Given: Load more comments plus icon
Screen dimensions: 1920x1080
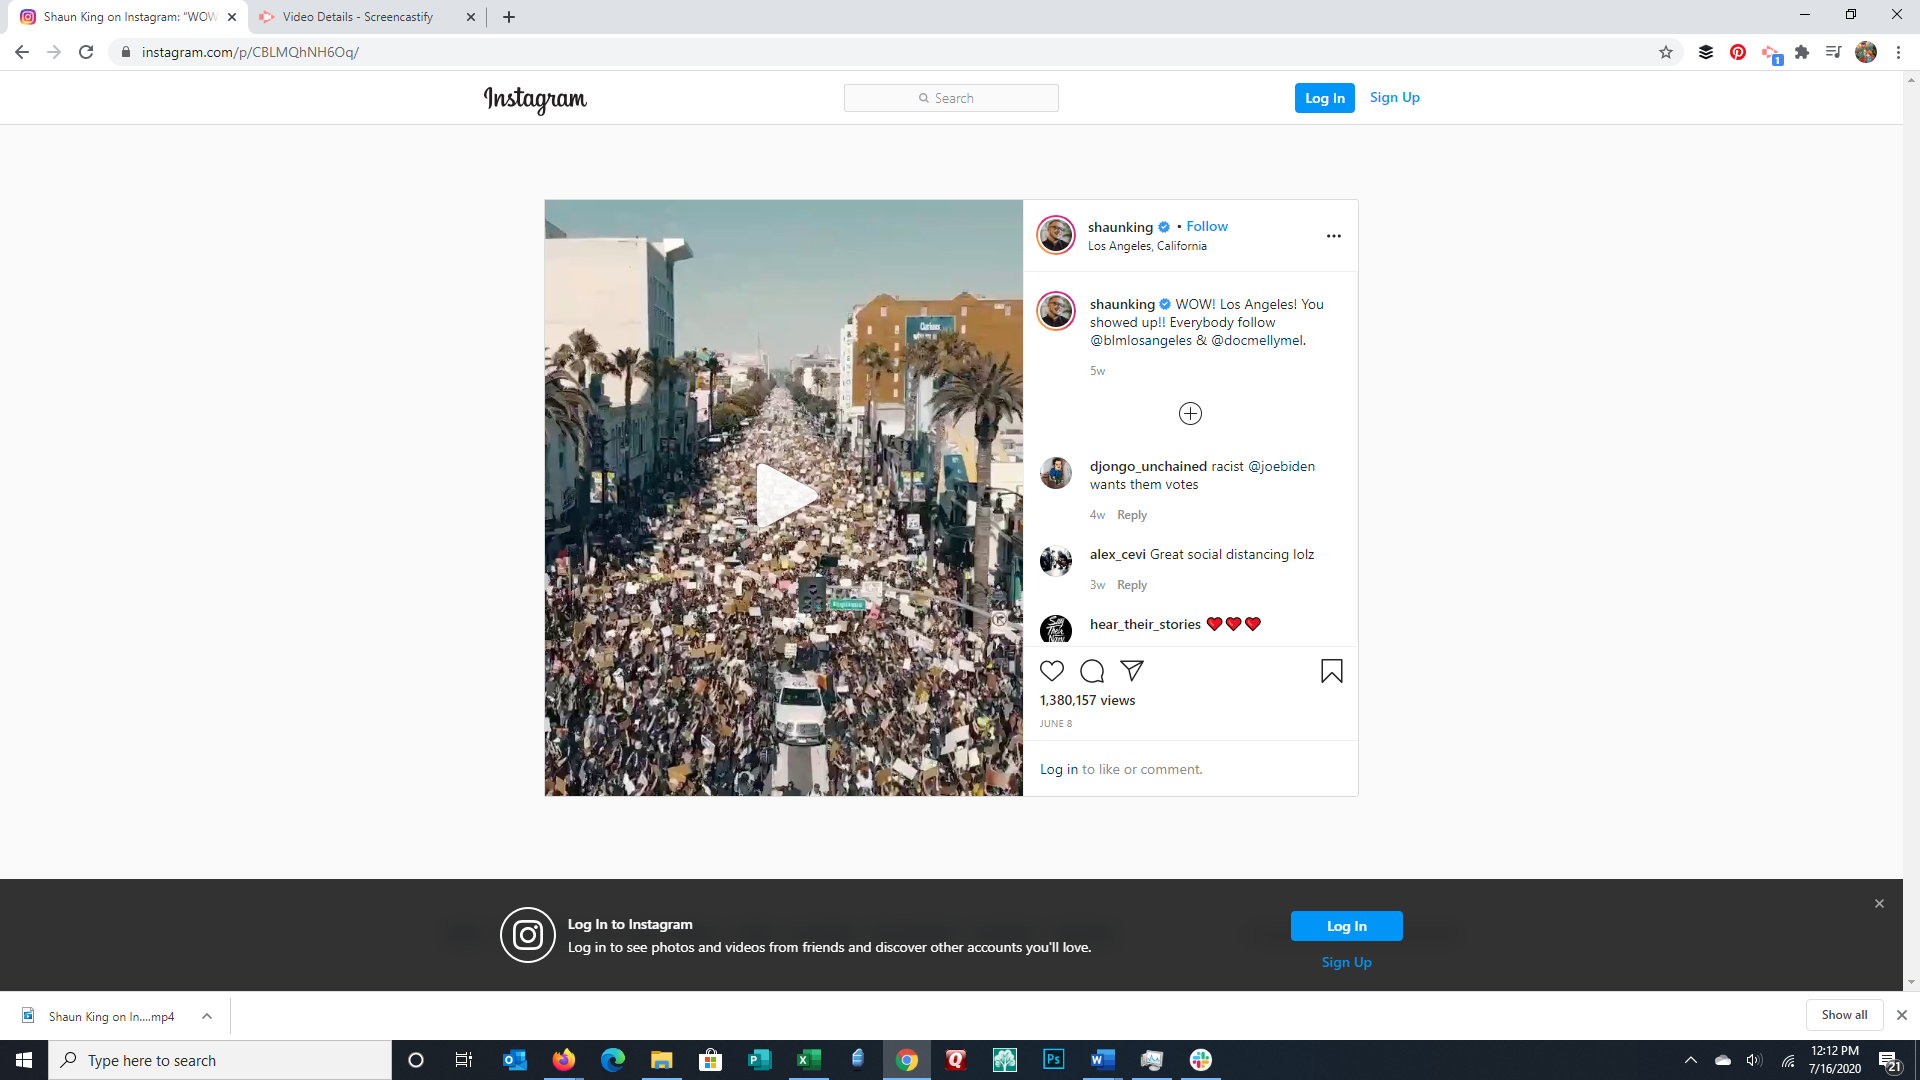Looking at the screenshot, I should 1190,414.
